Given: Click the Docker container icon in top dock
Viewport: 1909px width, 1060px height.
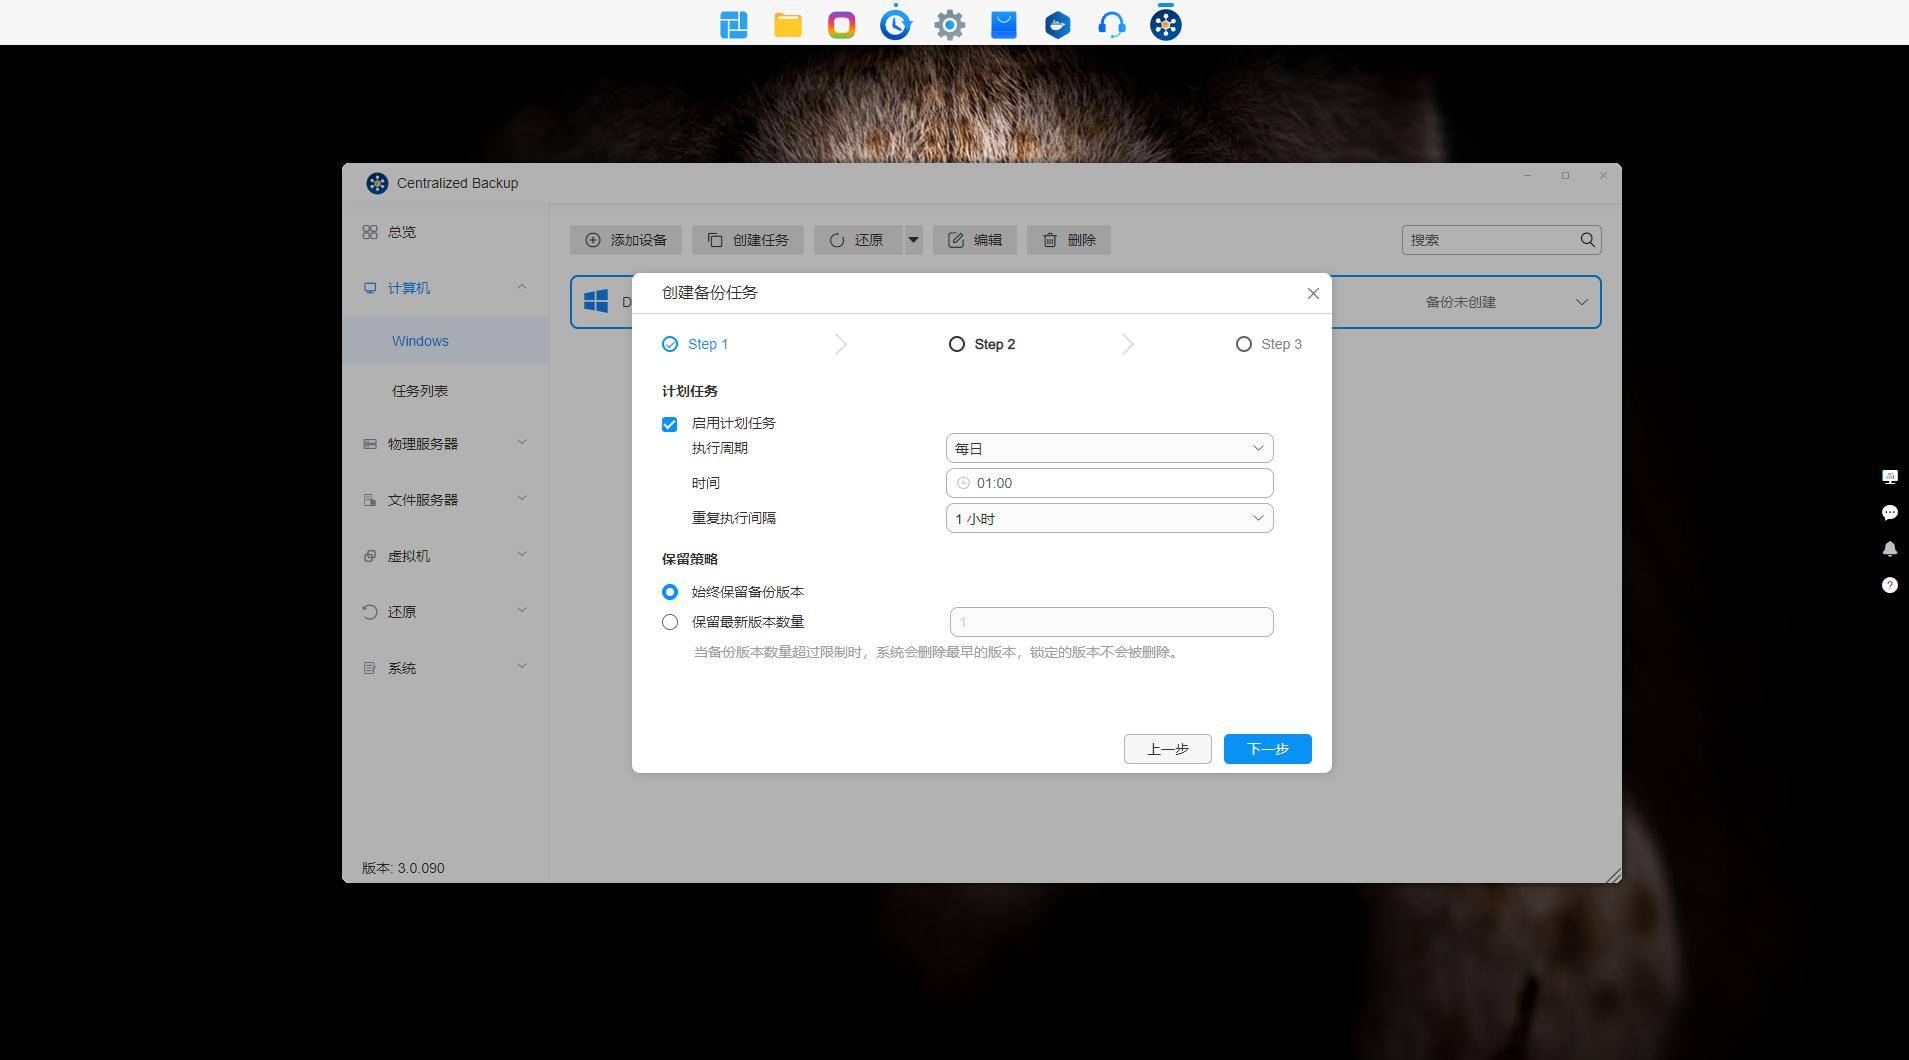Looking at the screenshot, I should [x=1057, y=25].
